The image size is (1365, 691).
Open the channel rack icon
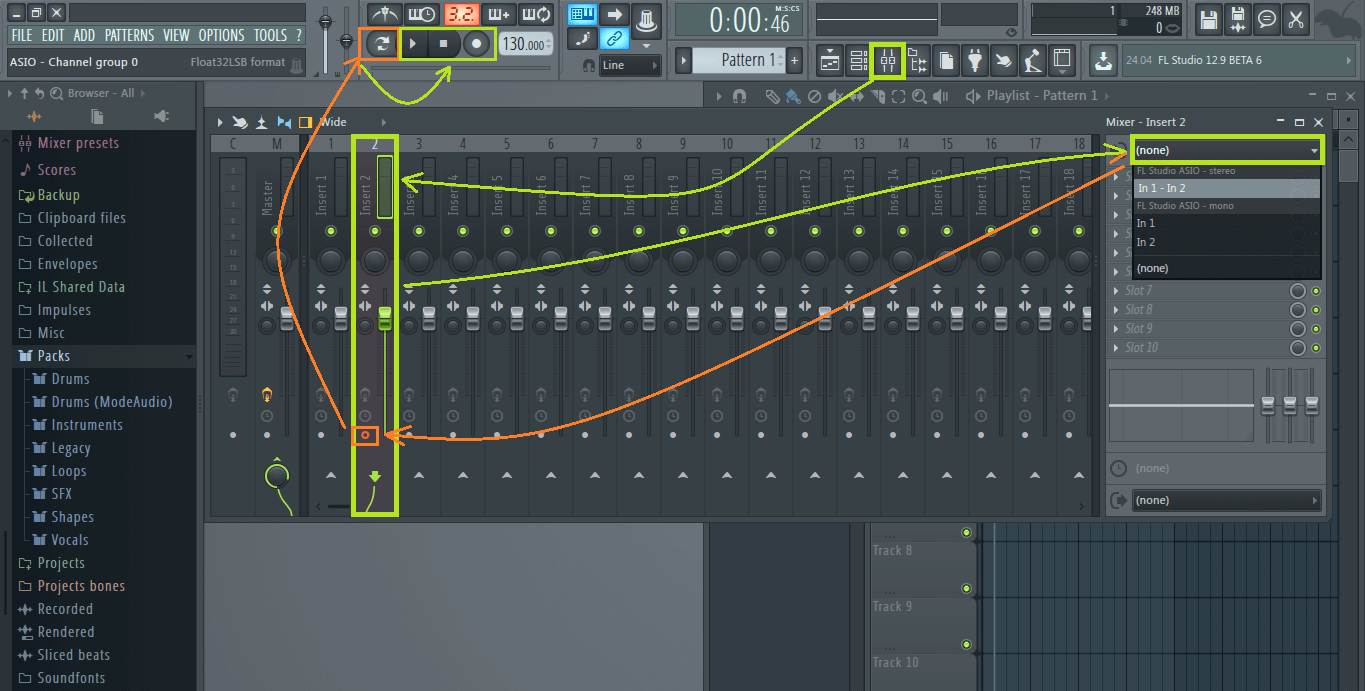(x=859, y=61)
